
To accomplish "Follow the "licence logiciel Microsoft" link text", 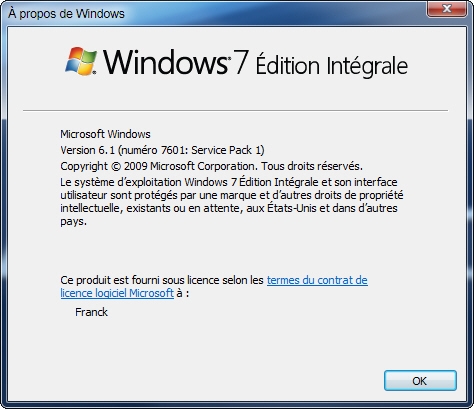I will coord(117,293).
